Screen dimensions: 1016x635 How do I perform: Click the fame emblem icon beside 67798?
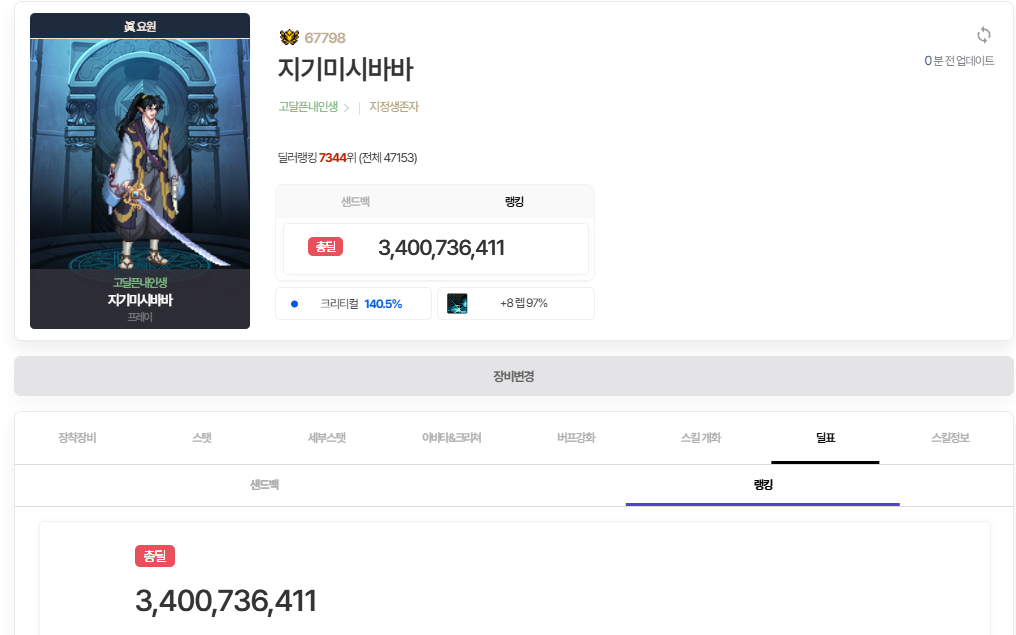coord(289,38)
